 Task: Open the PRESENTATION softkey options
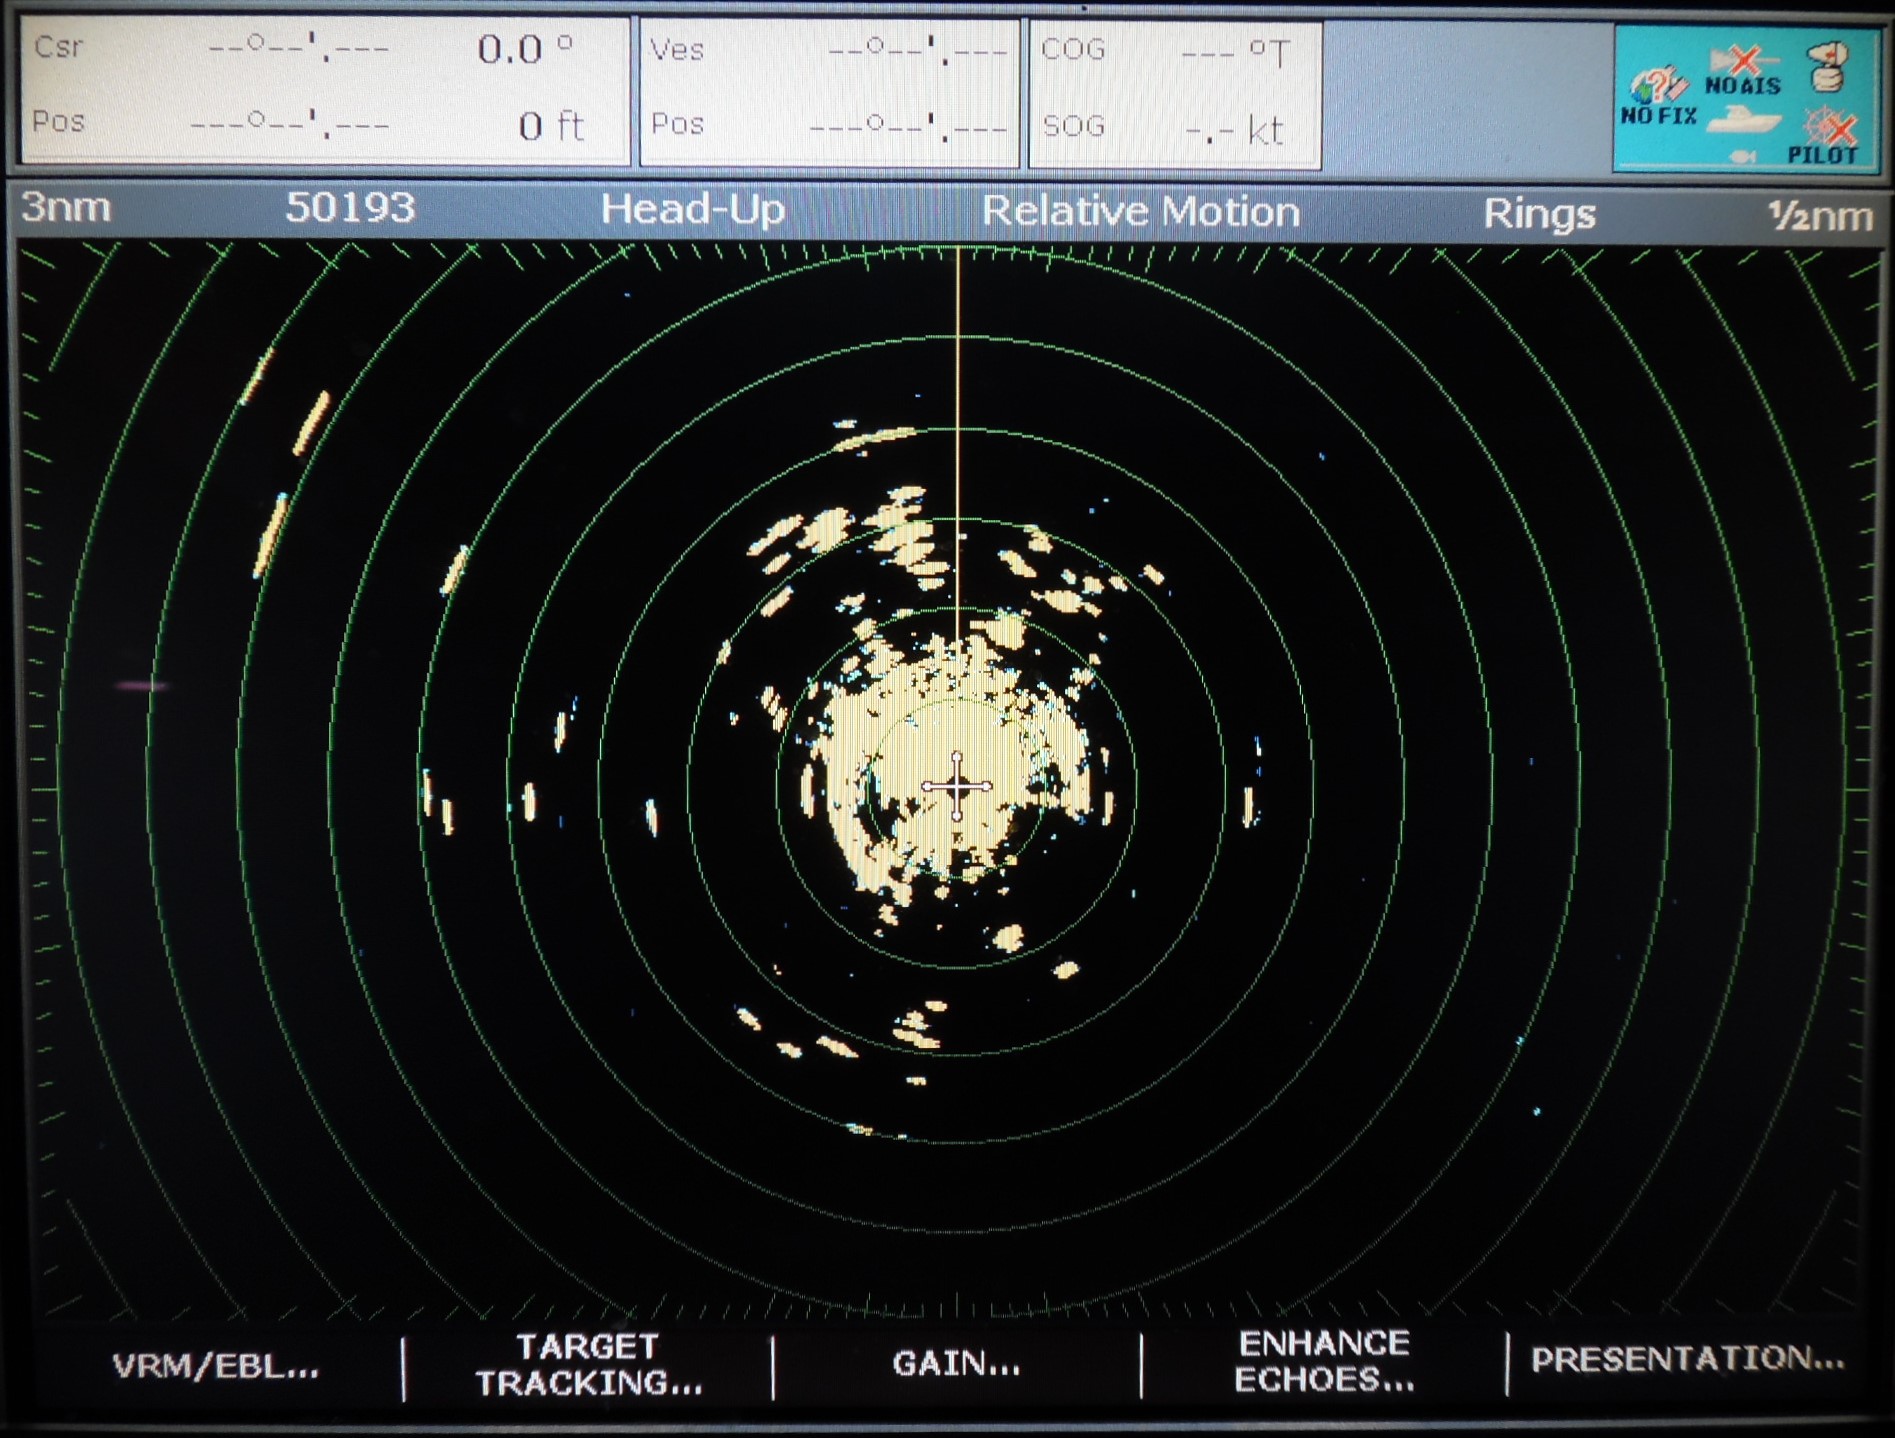(x=1687, y=1359)
